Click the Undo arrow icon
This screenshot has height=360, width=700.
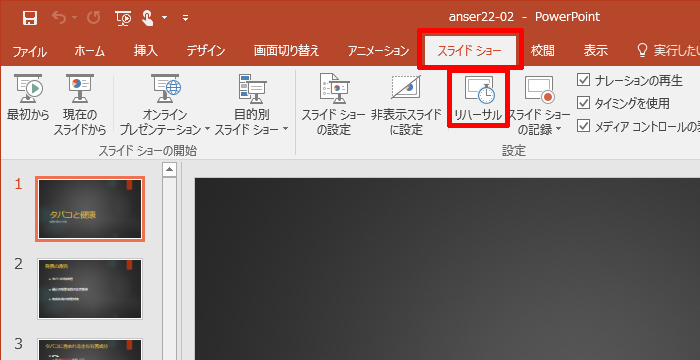[x=59, y=18]
